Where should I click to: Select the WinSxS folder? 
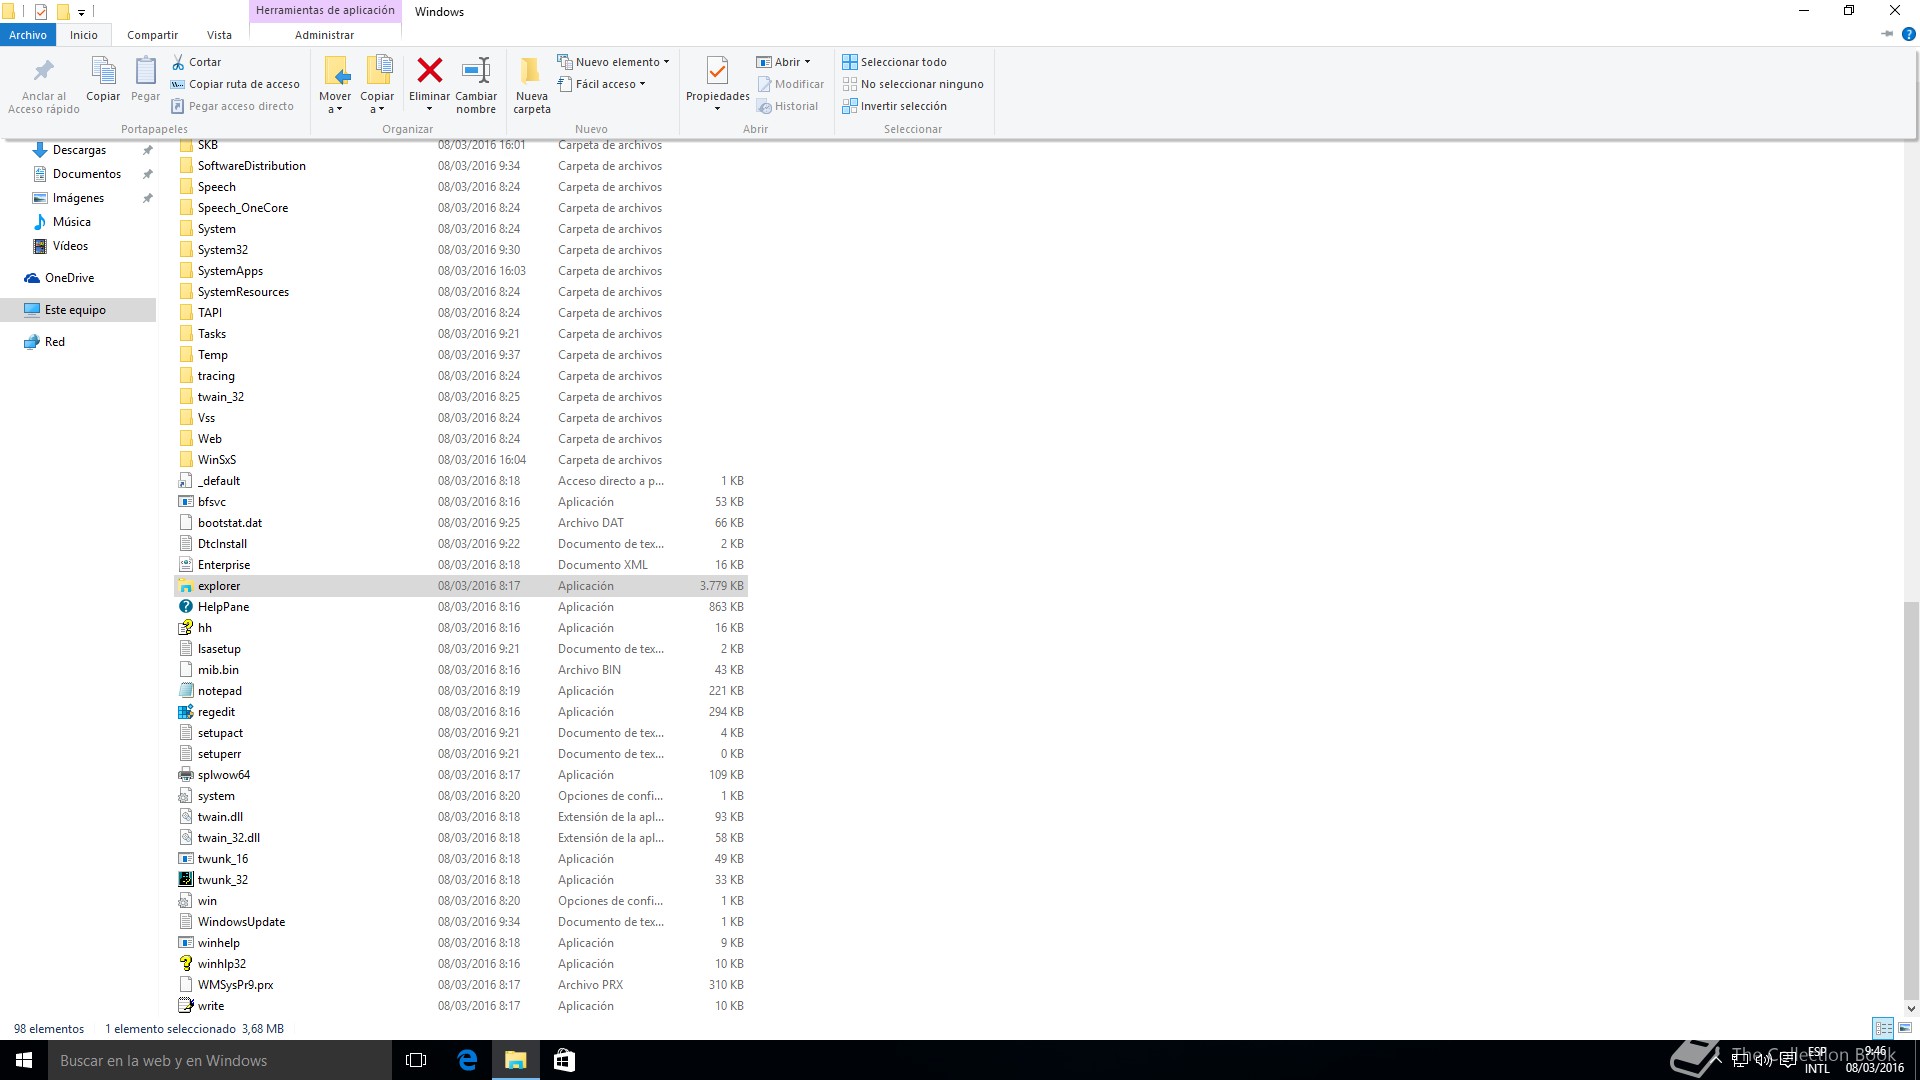(x=216, y=460)
